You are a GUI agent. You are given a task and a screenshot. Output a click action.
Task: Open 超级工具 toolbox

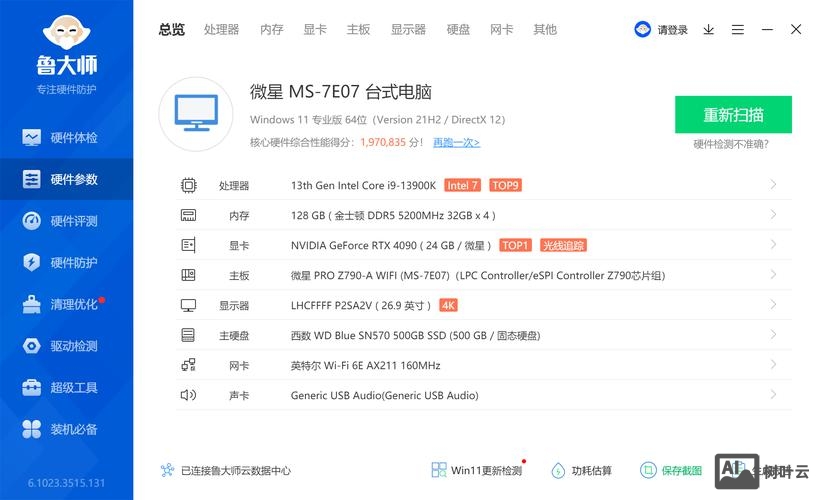click(66, 388)
